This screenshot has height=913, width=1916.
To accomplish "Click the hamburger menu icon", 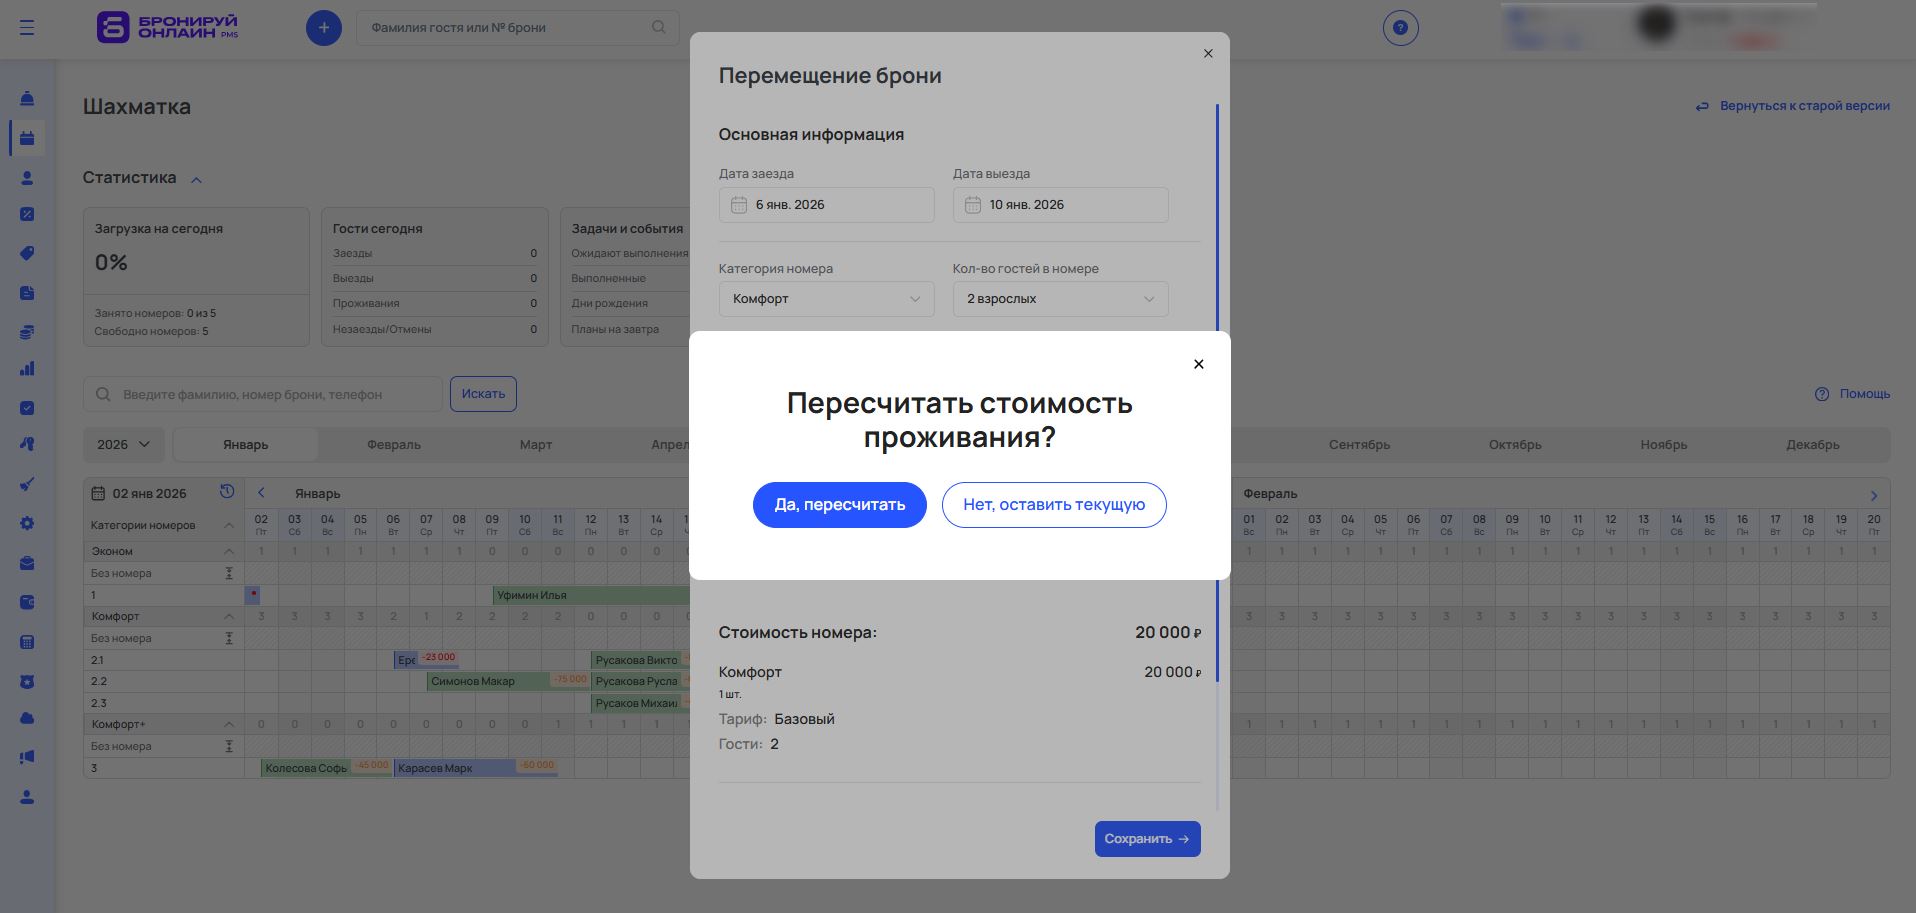I will click(x=27, y=28).
